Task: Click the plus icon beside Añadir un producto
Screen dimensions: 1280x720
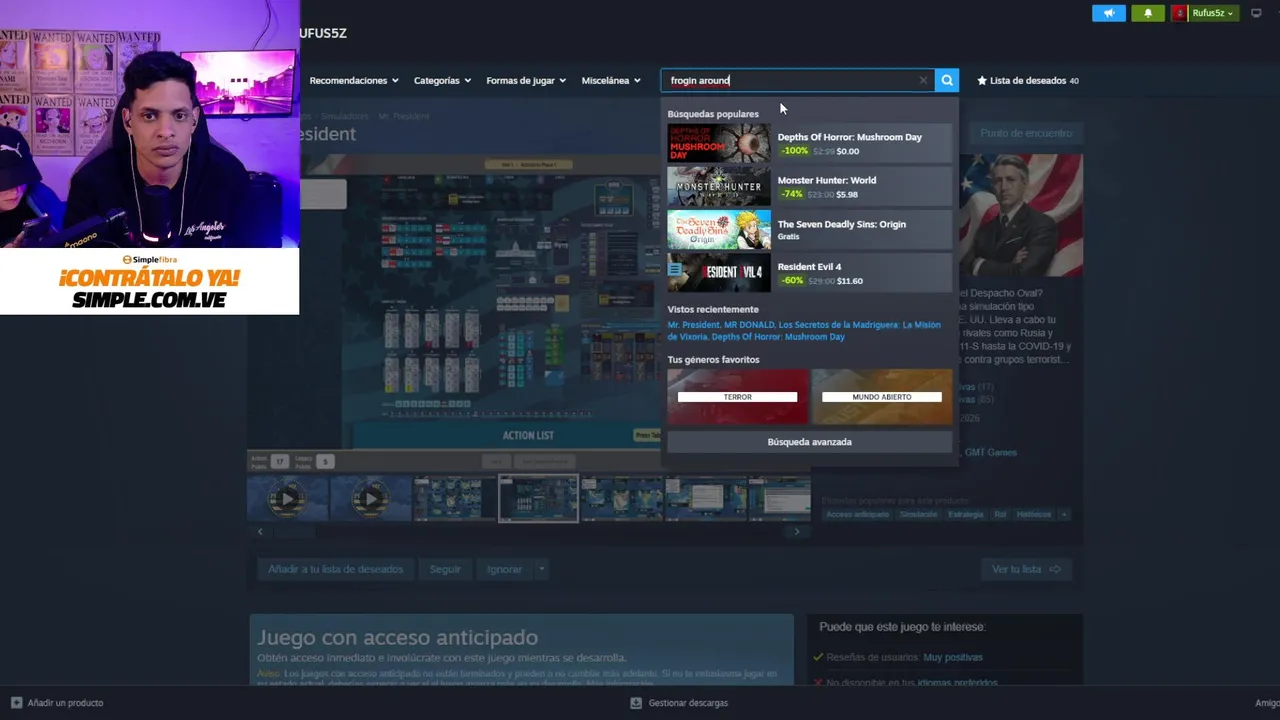Action: click(x=16, y=702)
